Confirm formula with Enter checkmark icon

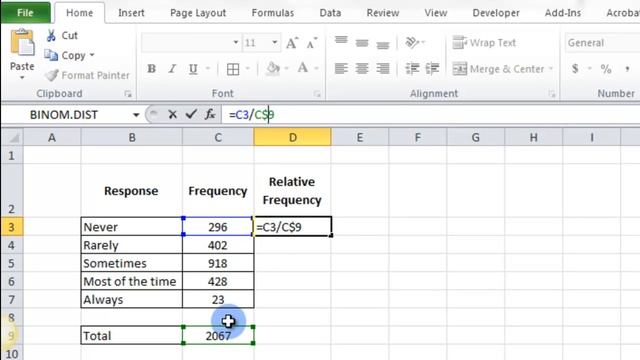point(191,115)
